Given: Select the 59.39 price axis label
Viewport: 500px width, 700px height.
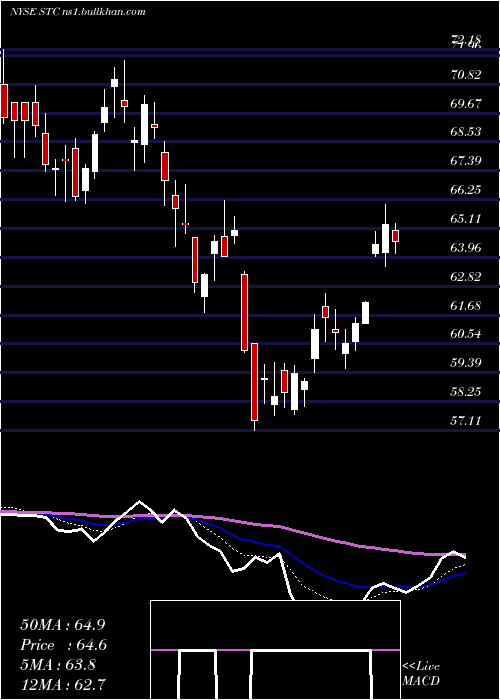Looking at the screenshot, I should (466, 362).
